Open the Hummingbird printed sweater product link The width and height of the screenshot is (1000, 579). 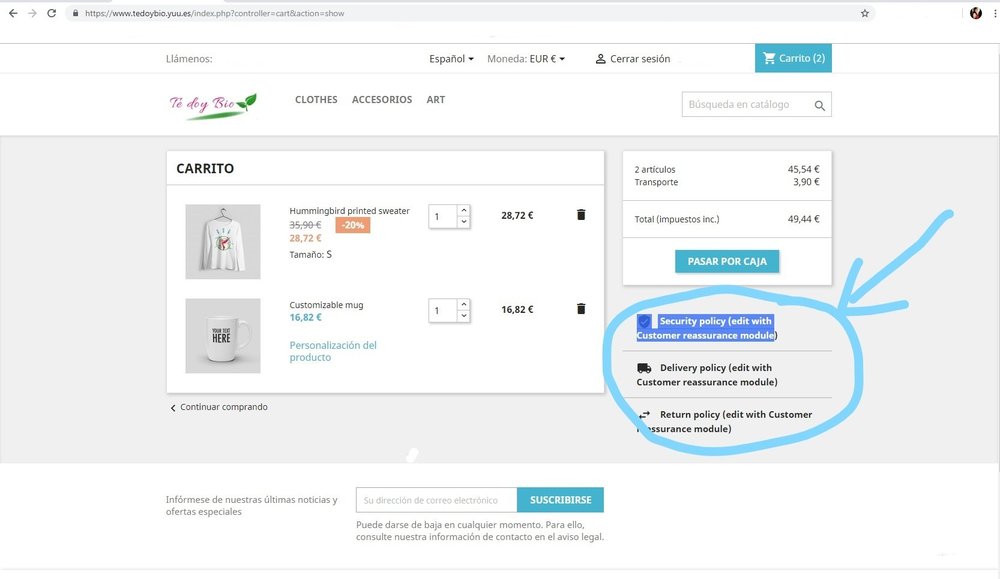(x=349, y=211)
